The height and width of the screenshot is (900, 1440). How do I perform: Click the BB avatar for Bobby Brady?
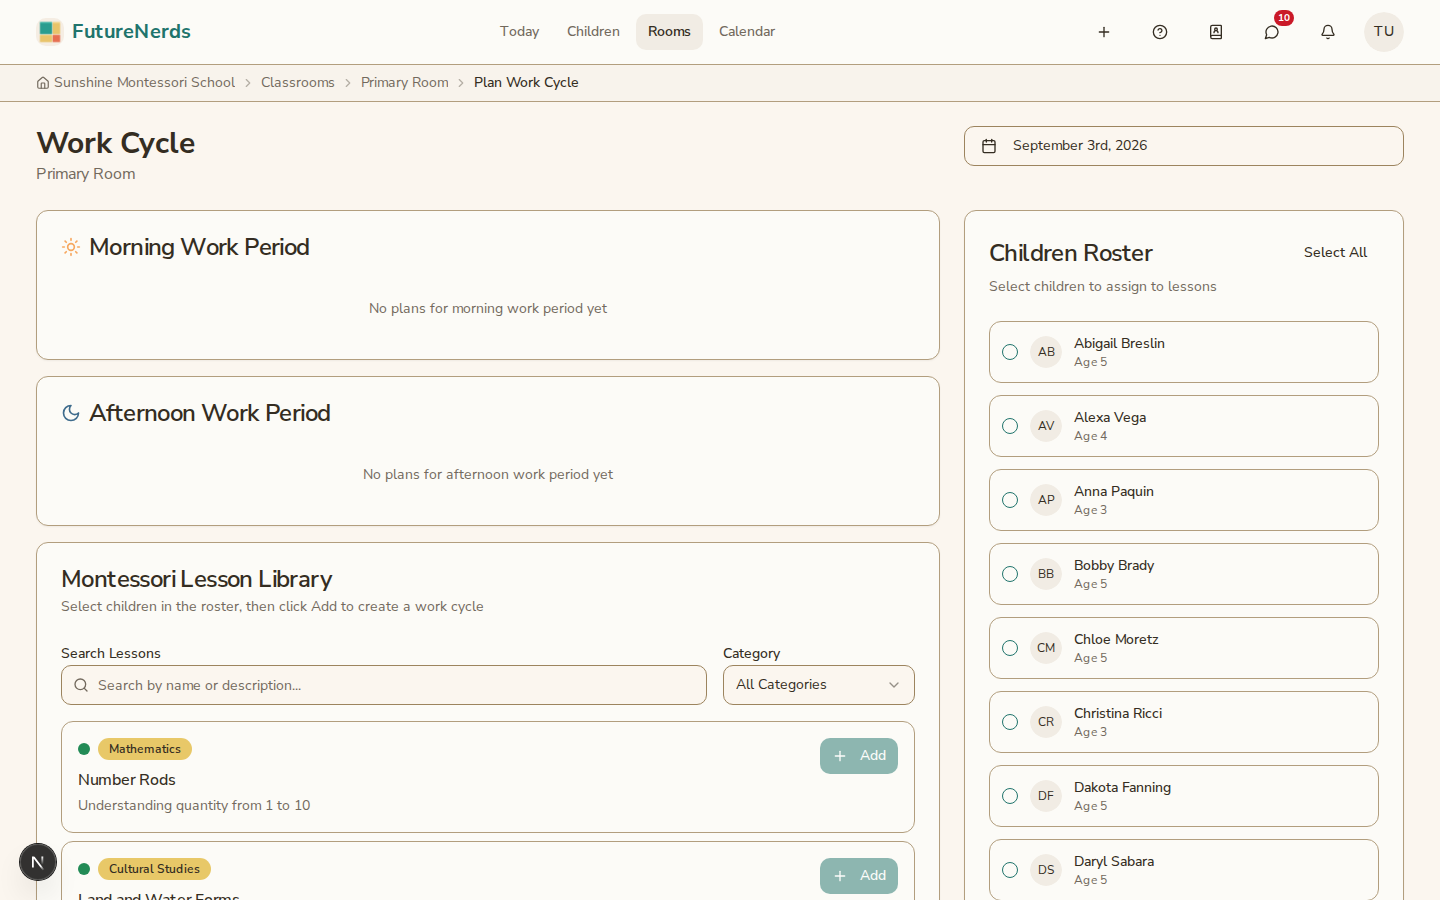tap(1046, 574)
